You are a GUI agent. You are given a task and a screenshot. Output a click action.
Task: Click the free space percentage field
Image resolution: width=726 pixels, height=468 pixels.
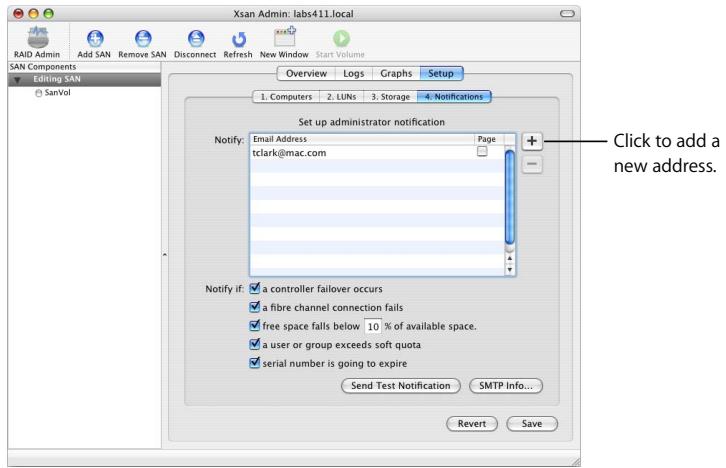373,326
